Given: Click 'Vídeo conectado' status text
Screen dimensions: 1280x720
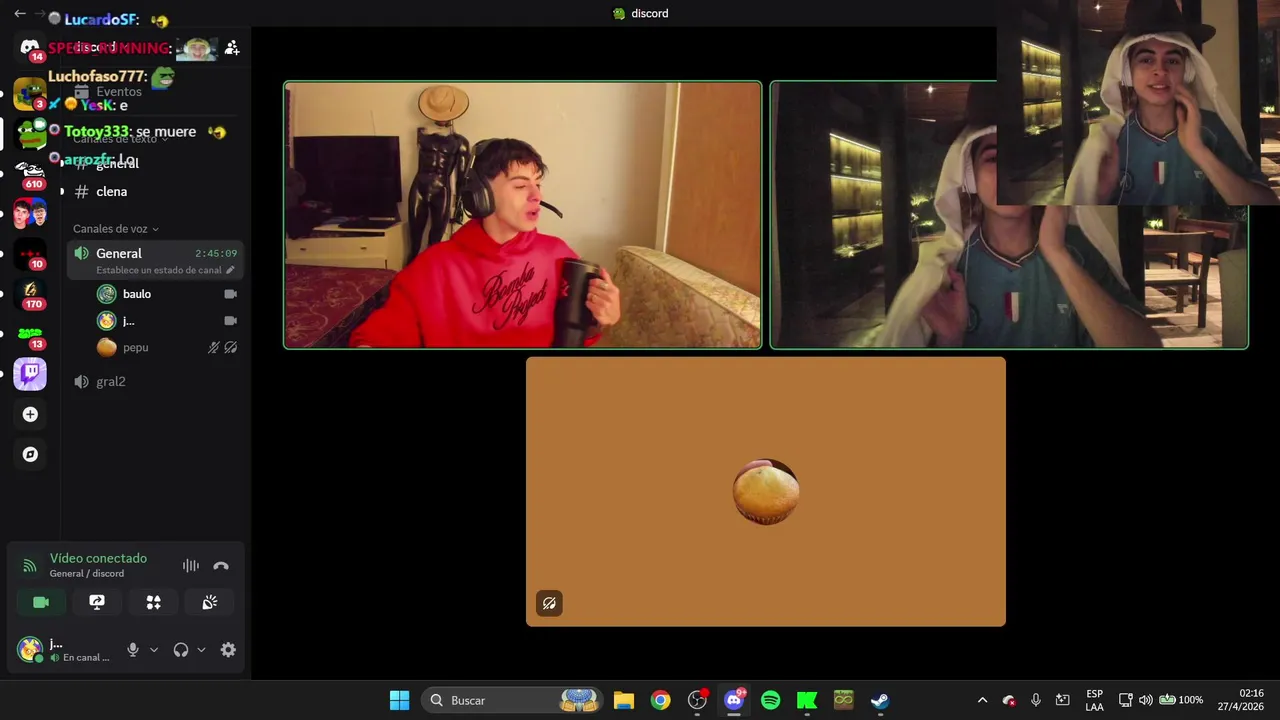Looking at the screenshot, I should 98,558.
